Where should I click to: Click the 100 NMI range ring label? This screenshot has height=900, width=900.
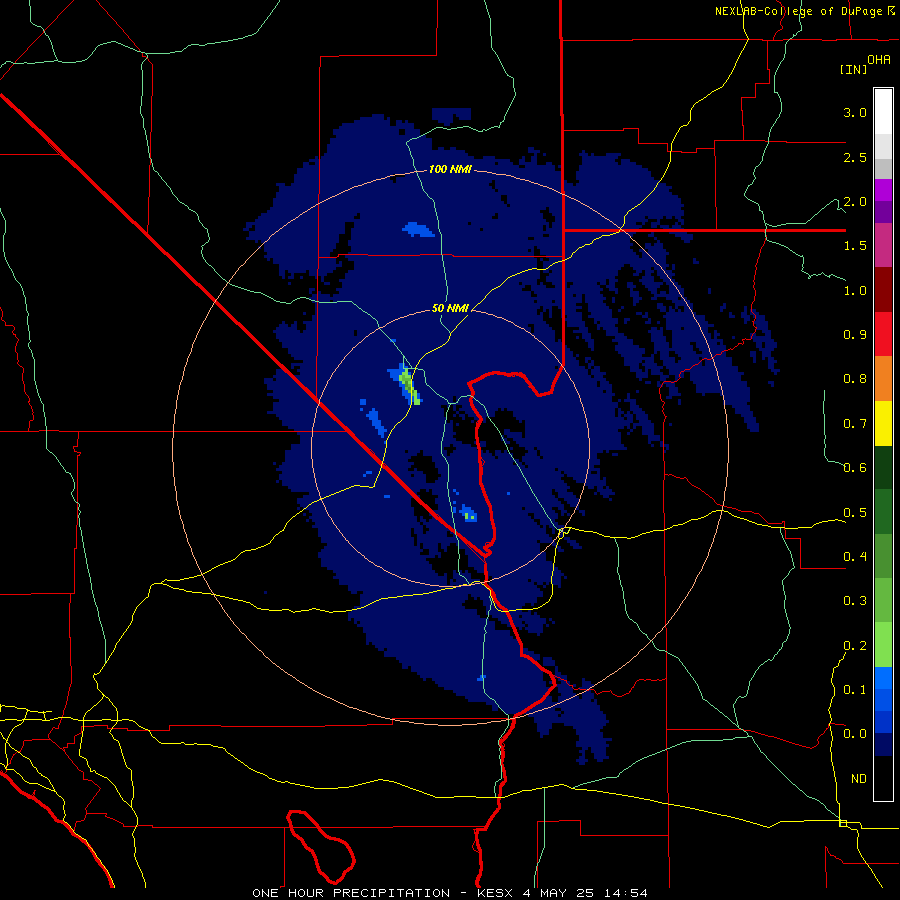pyautogui.click(x=450, y=169)
